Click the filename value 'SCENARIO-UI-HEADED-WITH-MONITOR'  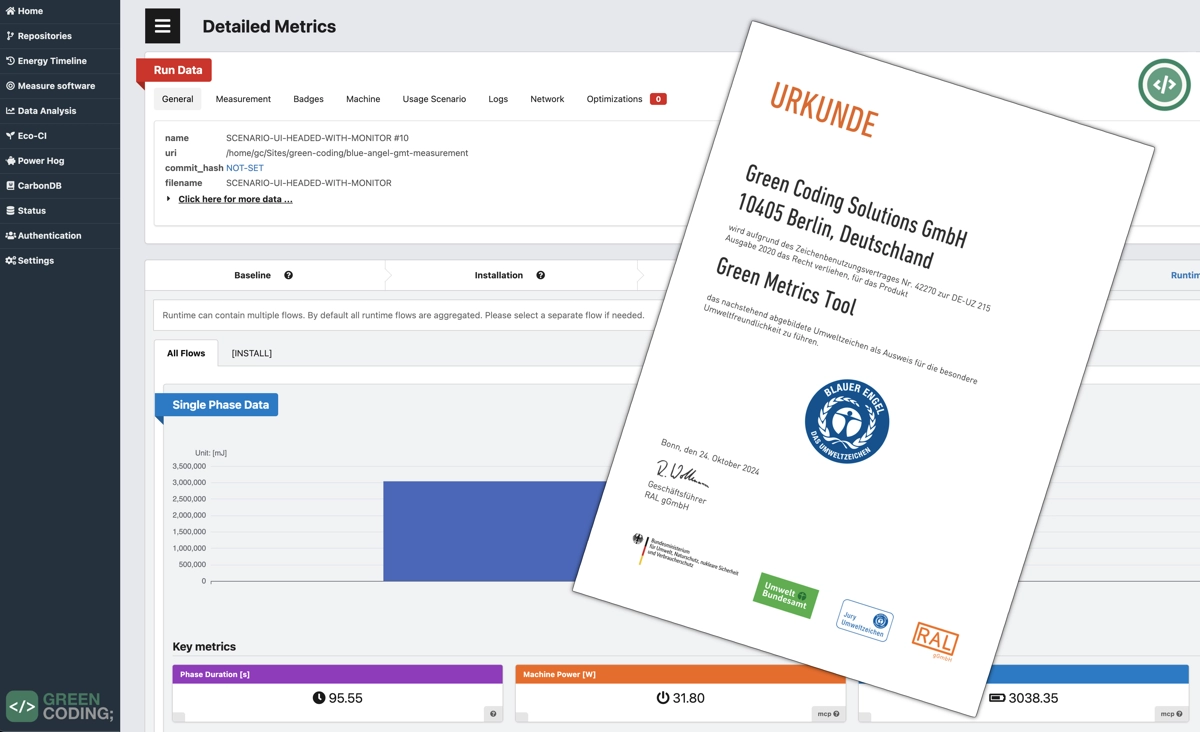point(309,183)
